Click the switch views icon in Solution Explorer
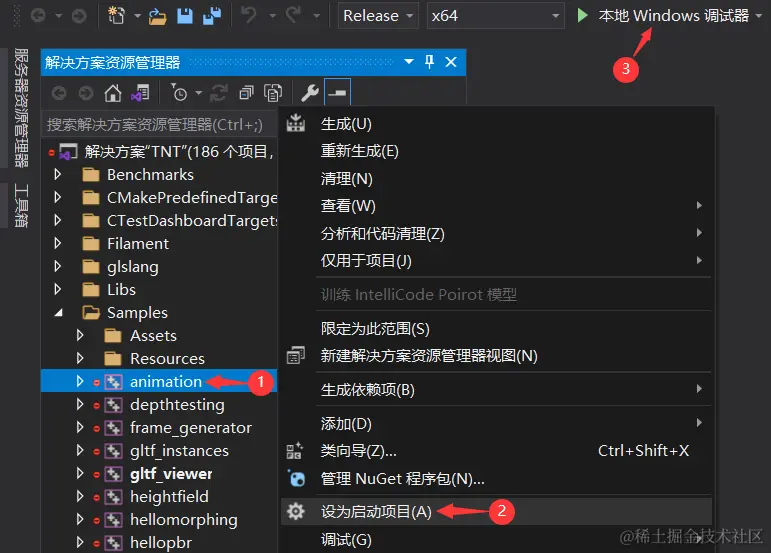This screenshot has height=553, width=771. [x=140, y=92]
